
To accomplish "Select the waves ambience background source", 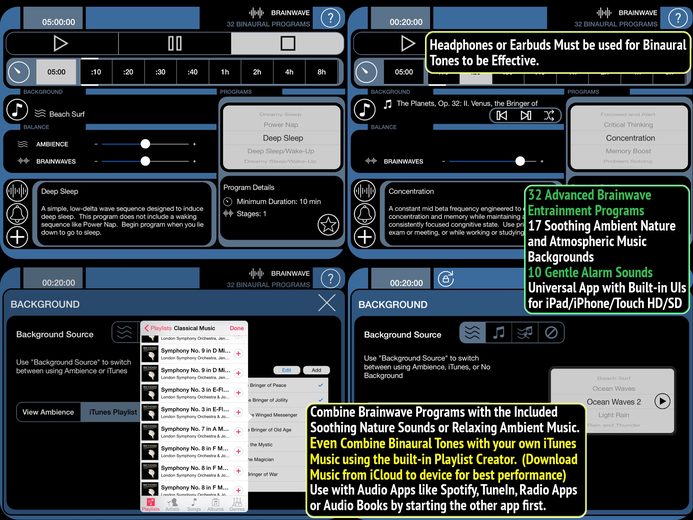I will tap(472, 333).
